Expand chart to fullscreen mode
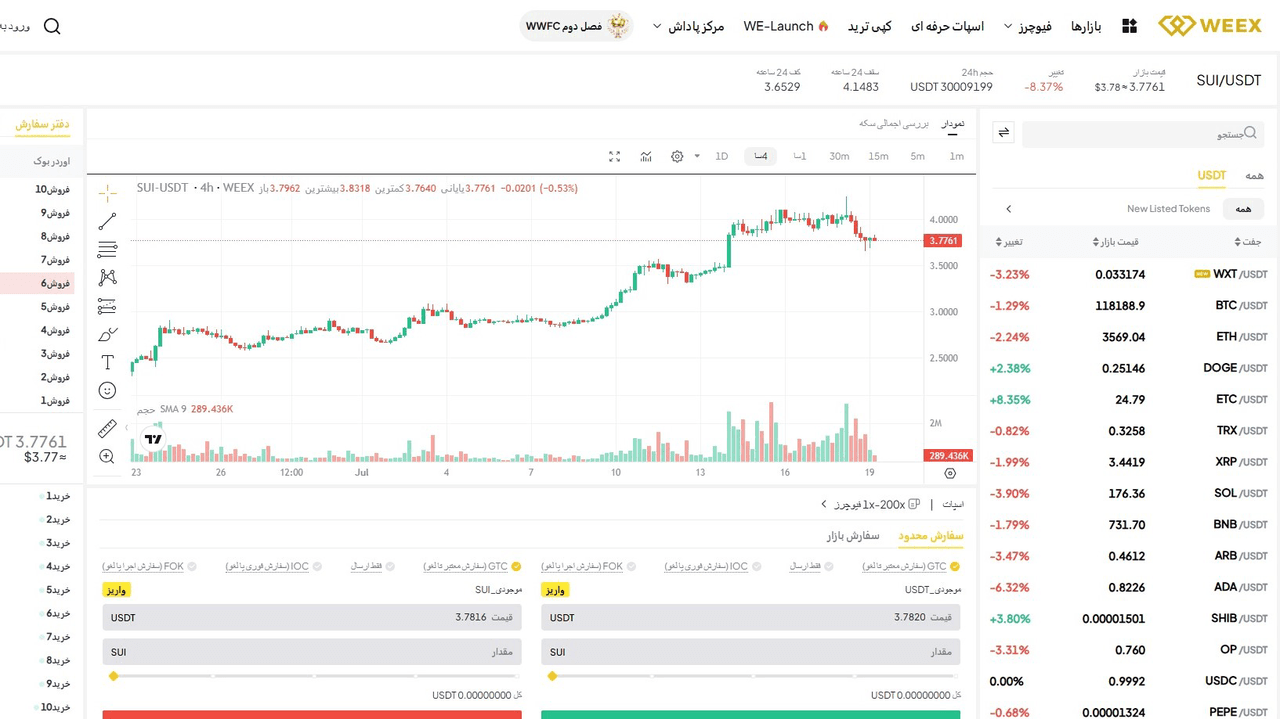The width and height of the screenshot is (1280, 719). pyautogui.click(x=614, y=157)
